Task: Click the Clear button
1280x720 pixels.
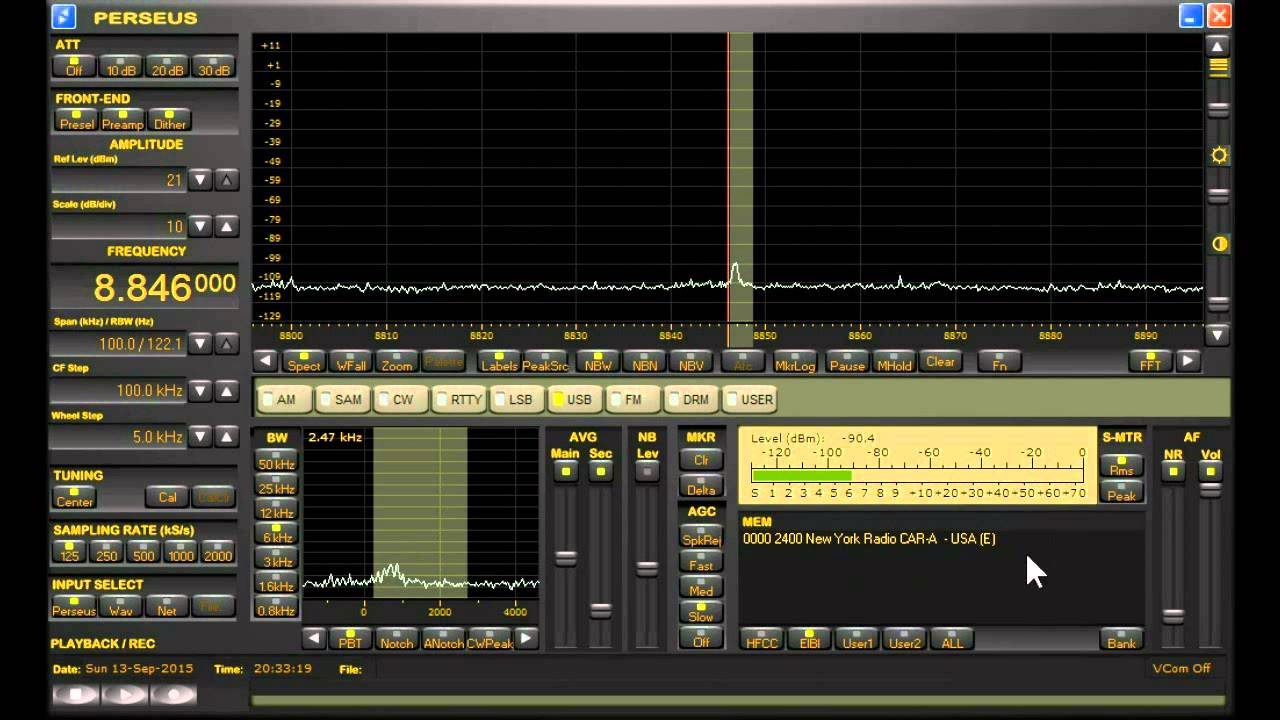Action: (x=940, y=362)
